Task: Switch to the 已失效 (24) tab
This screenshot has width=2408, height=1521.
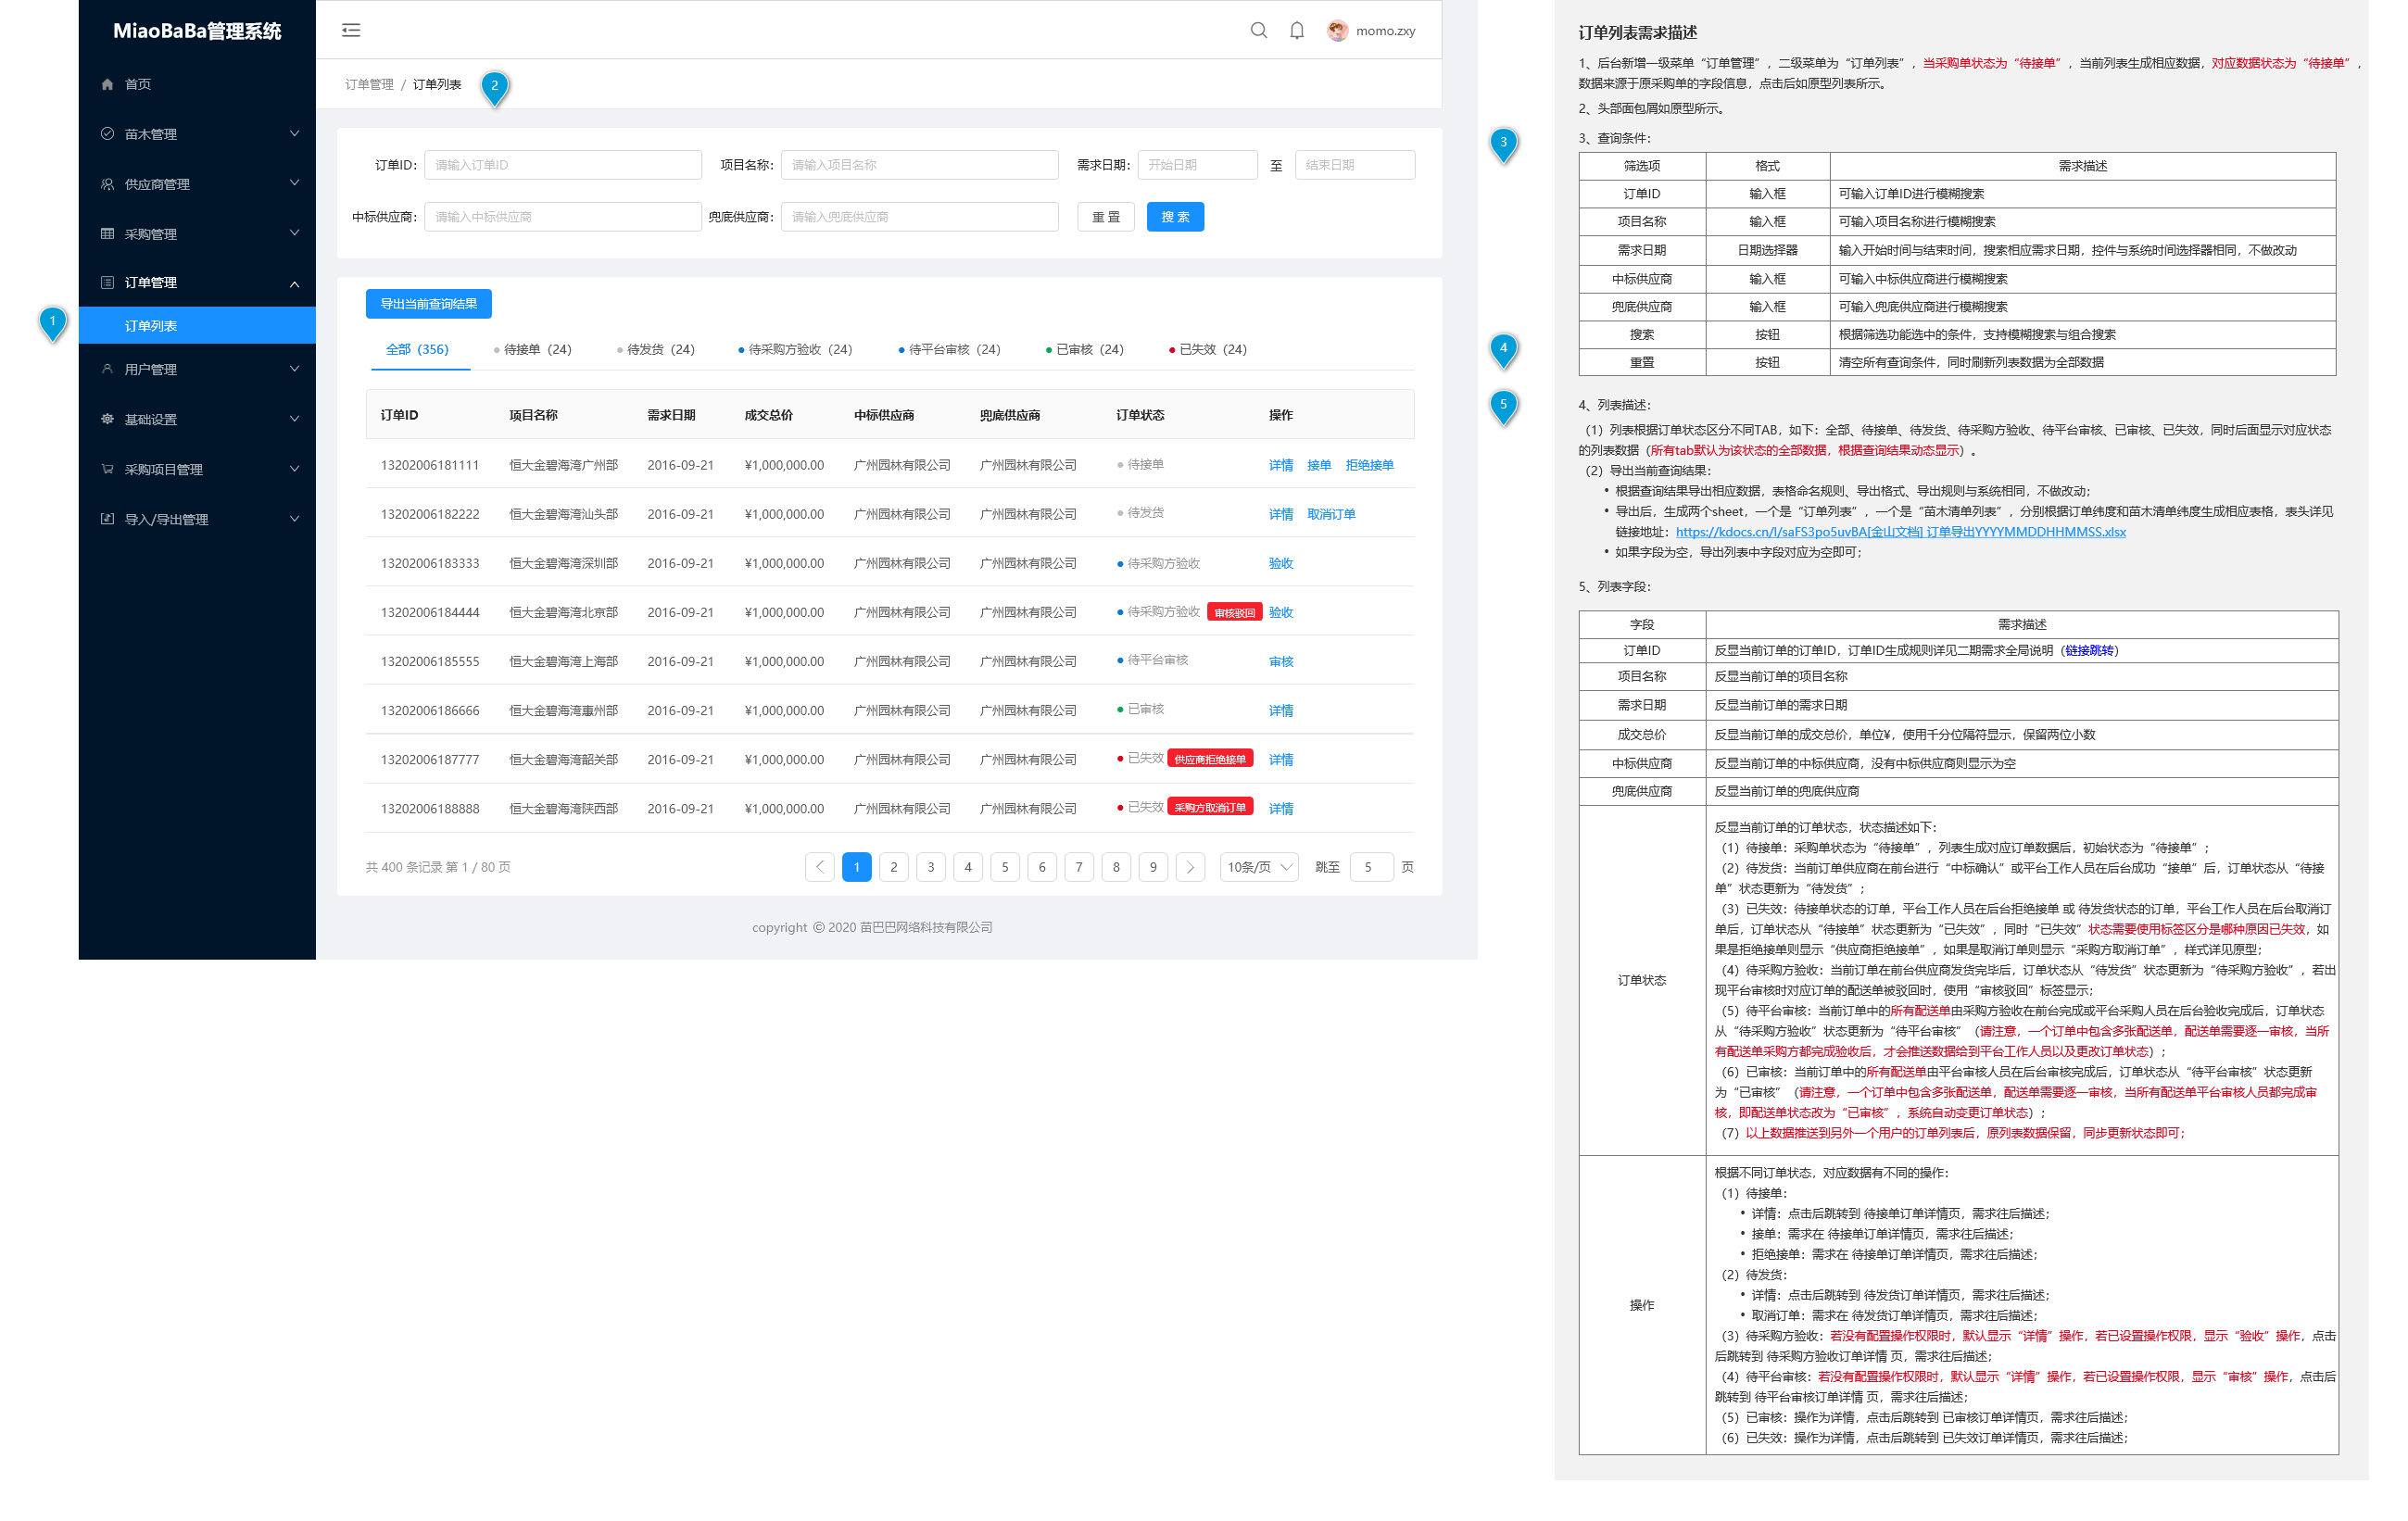Action: coord(1208,349)
